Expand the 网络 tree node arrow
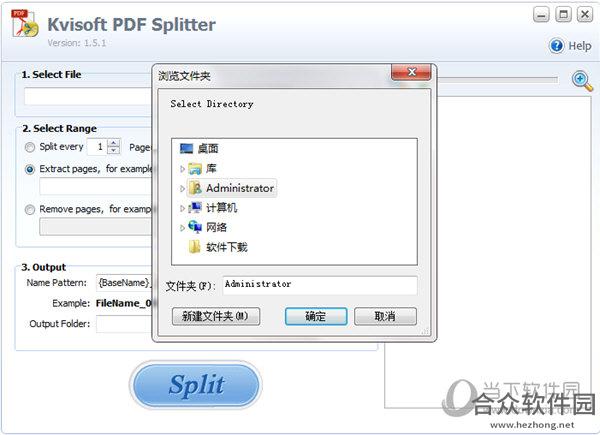 183,228
